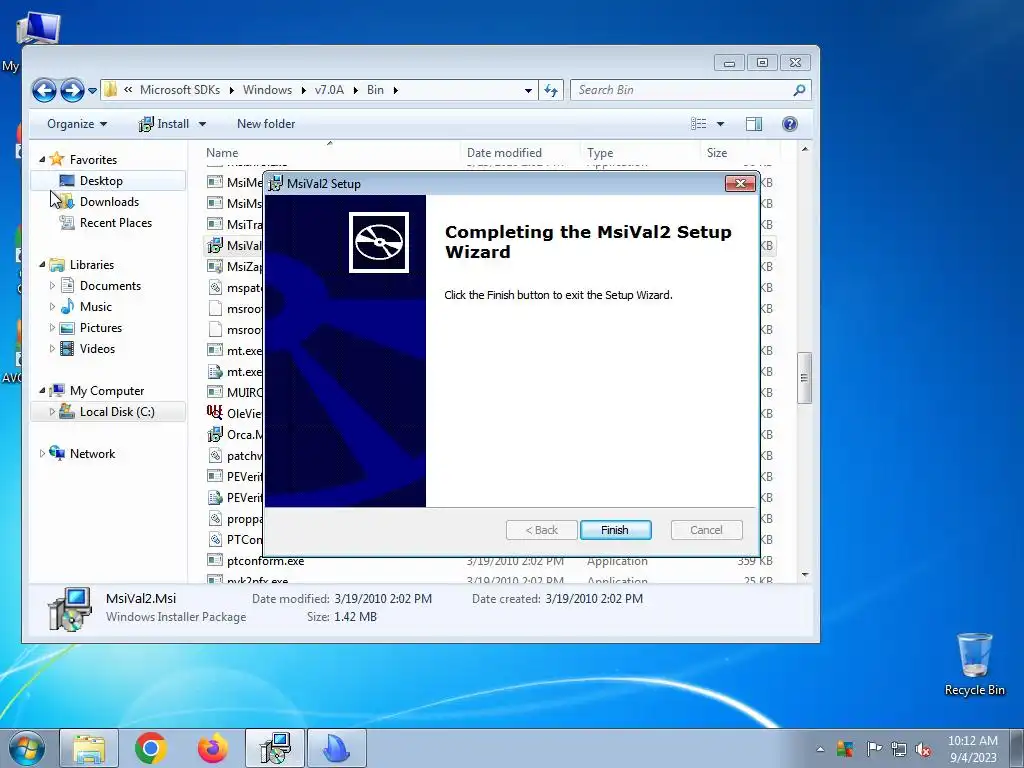This screenshot has width=1024, height=768.
Task: Open the Install dropdown arrow
Action: click(x=202, y=124)
